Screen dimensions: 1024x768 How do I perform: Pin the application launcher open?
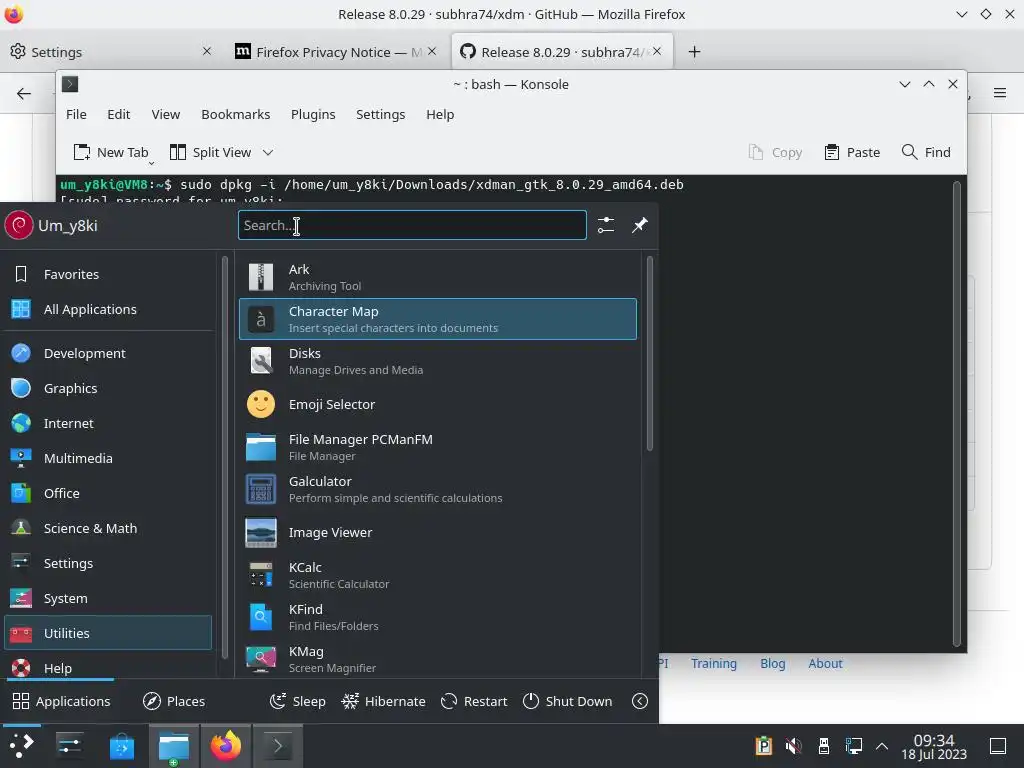[639, 225]
